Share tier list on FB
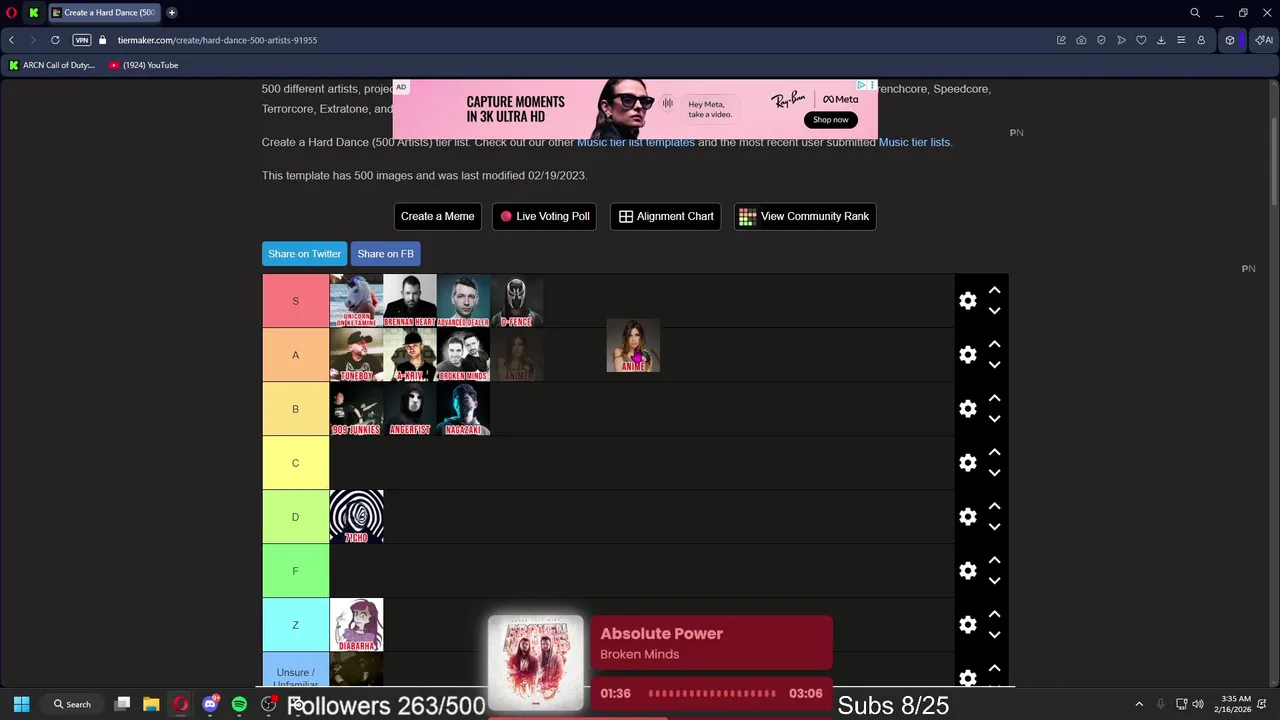1280x720 pixels. click(385, 254)
